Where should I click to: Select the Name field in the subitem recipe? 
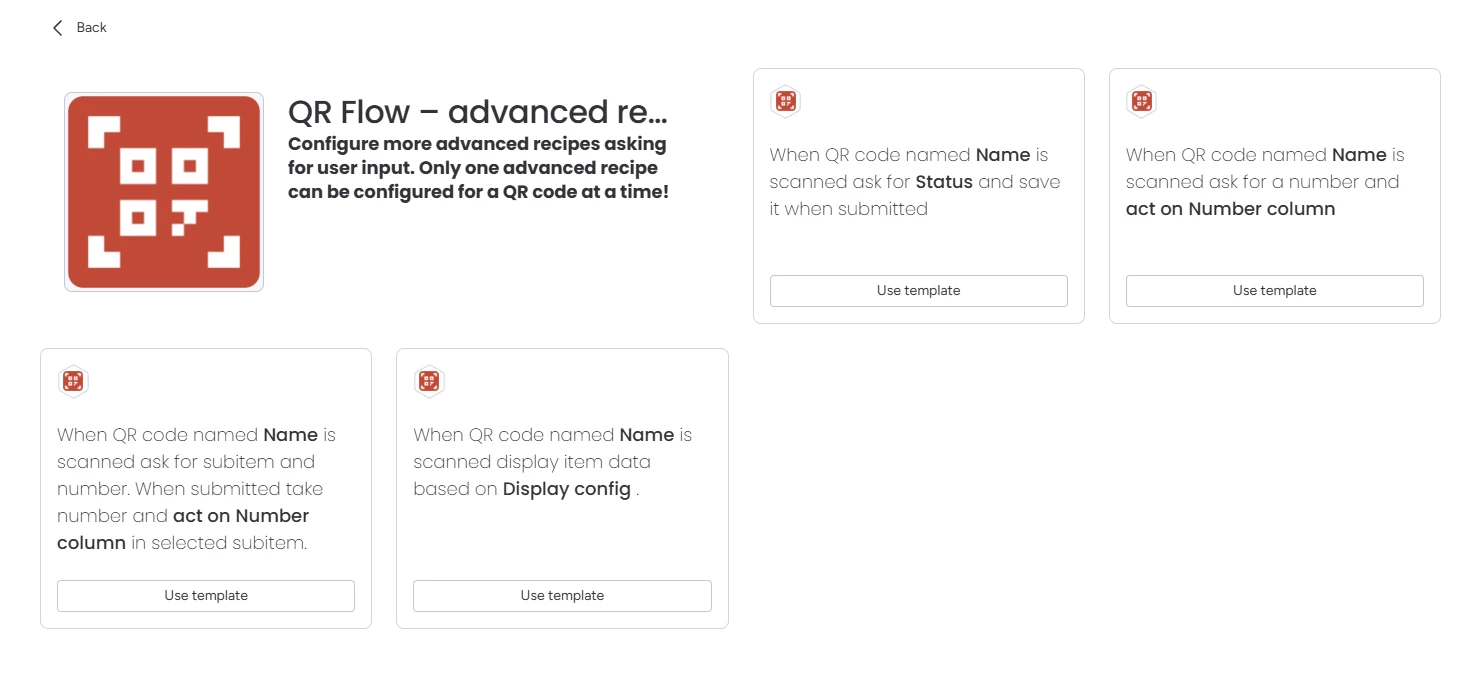290,435
